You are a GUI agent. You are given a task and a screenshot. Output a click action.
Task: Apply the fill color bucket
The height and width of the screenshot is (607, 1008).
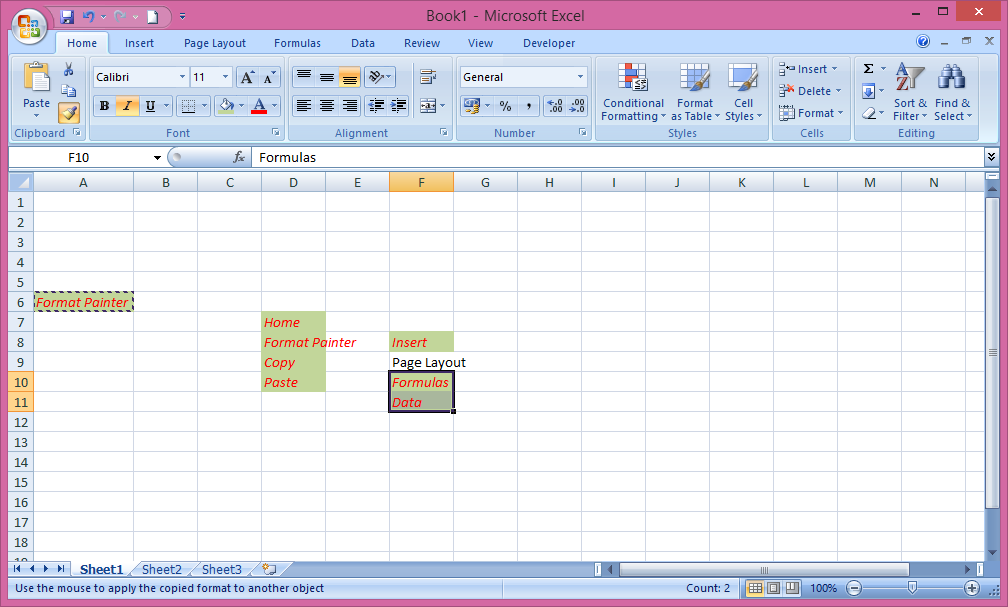click(226, 106)
